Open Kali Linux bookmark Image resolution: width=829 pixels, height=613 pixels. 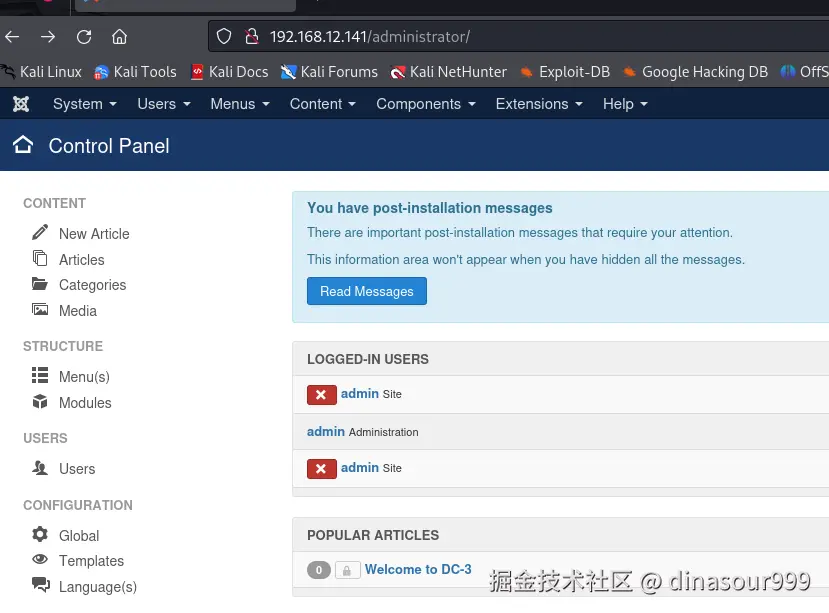point(42,72)
